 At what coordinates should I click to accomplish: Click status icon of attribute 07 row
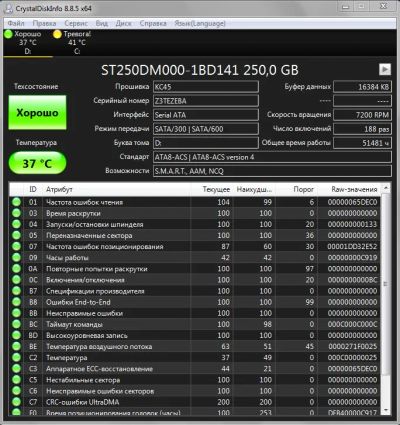(16, 246)
